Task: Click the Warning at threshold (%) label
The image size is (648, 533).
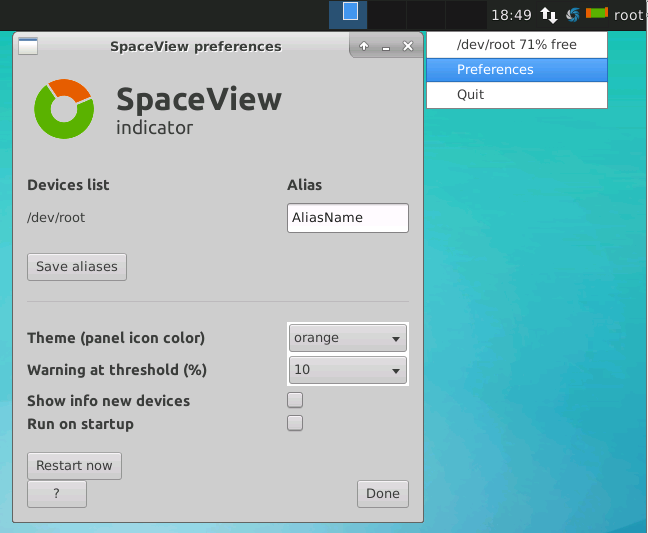Action: point(117,370)
